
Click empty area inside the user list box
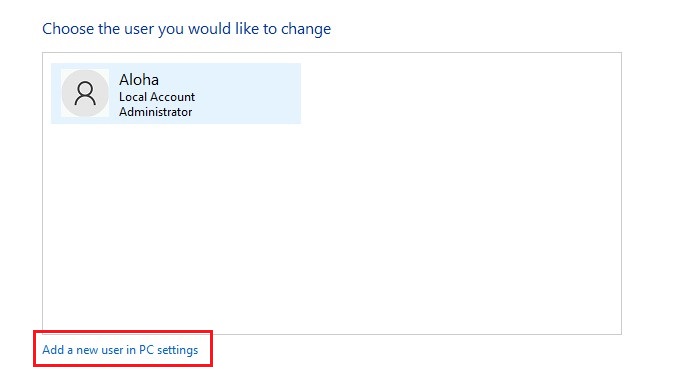click(332, 228)
